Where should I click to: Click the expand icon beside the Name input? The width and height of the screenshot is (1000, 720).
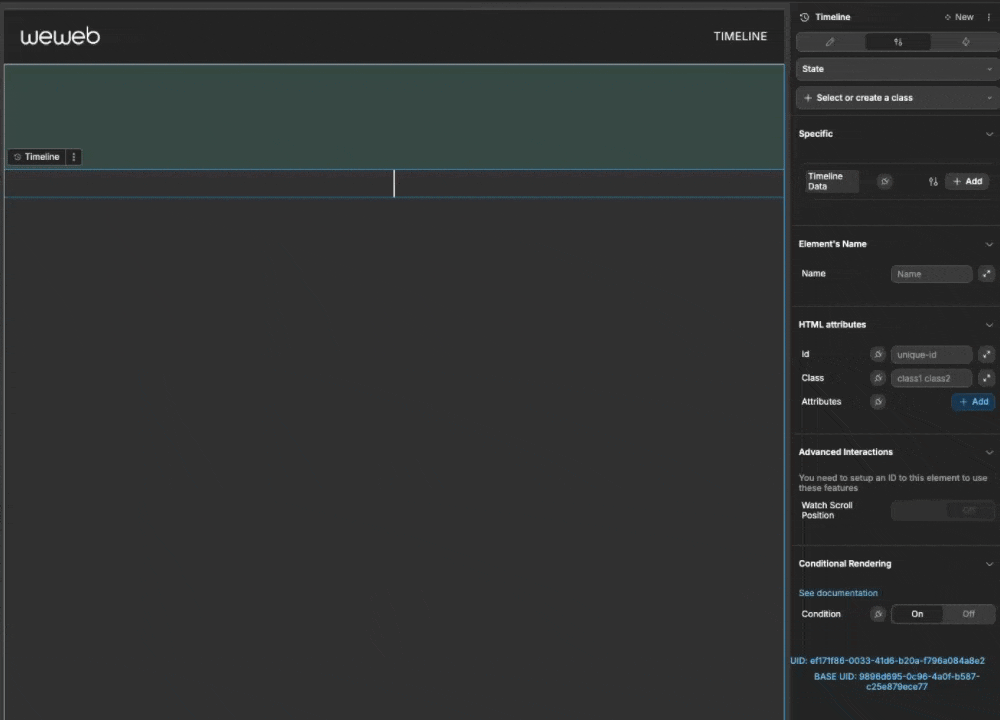click(x=986, y=273)
